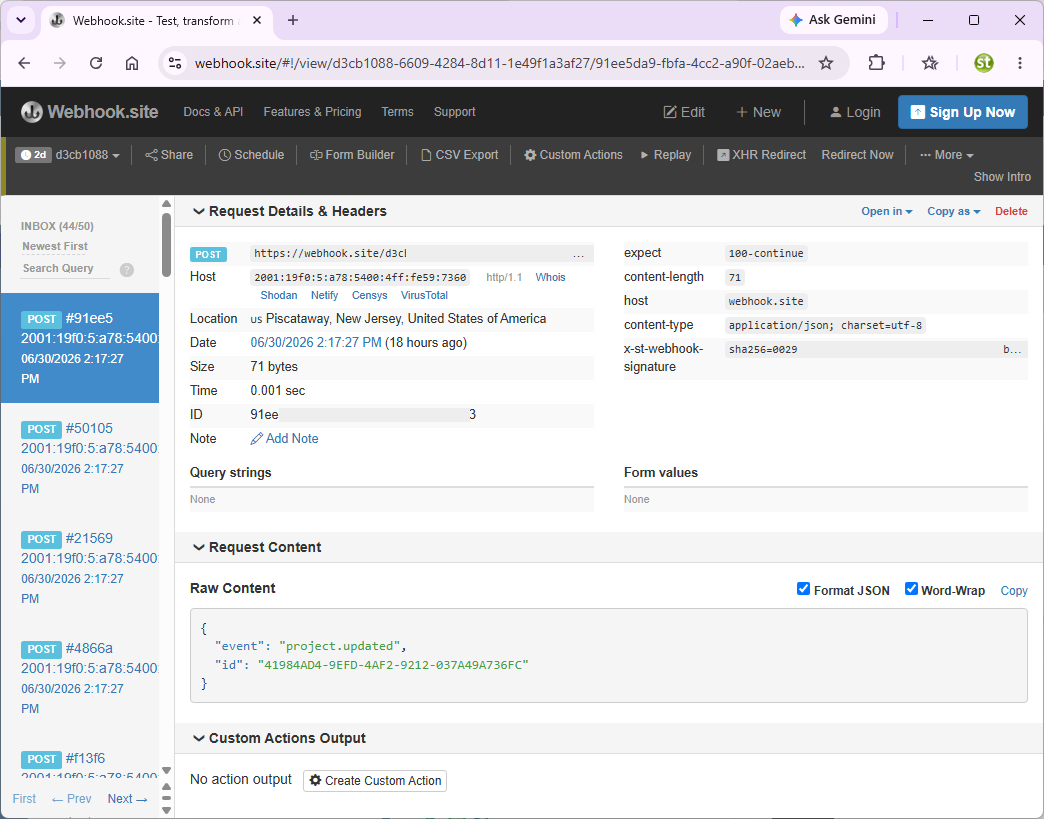
Task: Click Edit in the top bar
Action: click(x=684, y=112)
